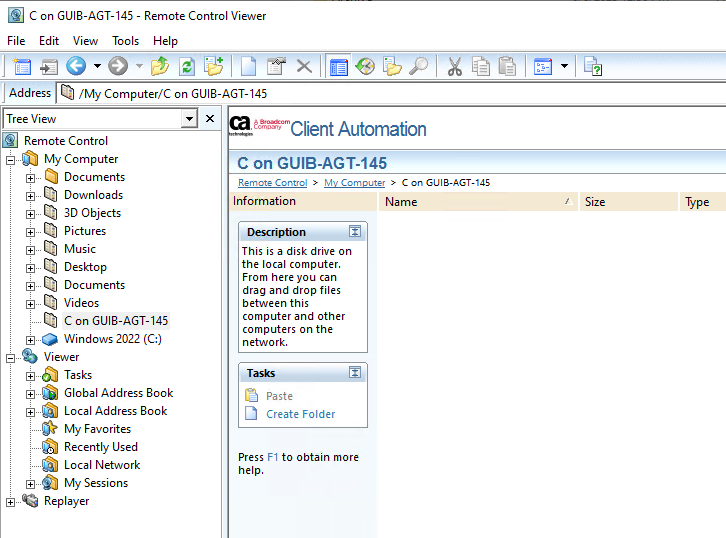
Task: Click the scissors Cut icon
Action: pos(454,67)
